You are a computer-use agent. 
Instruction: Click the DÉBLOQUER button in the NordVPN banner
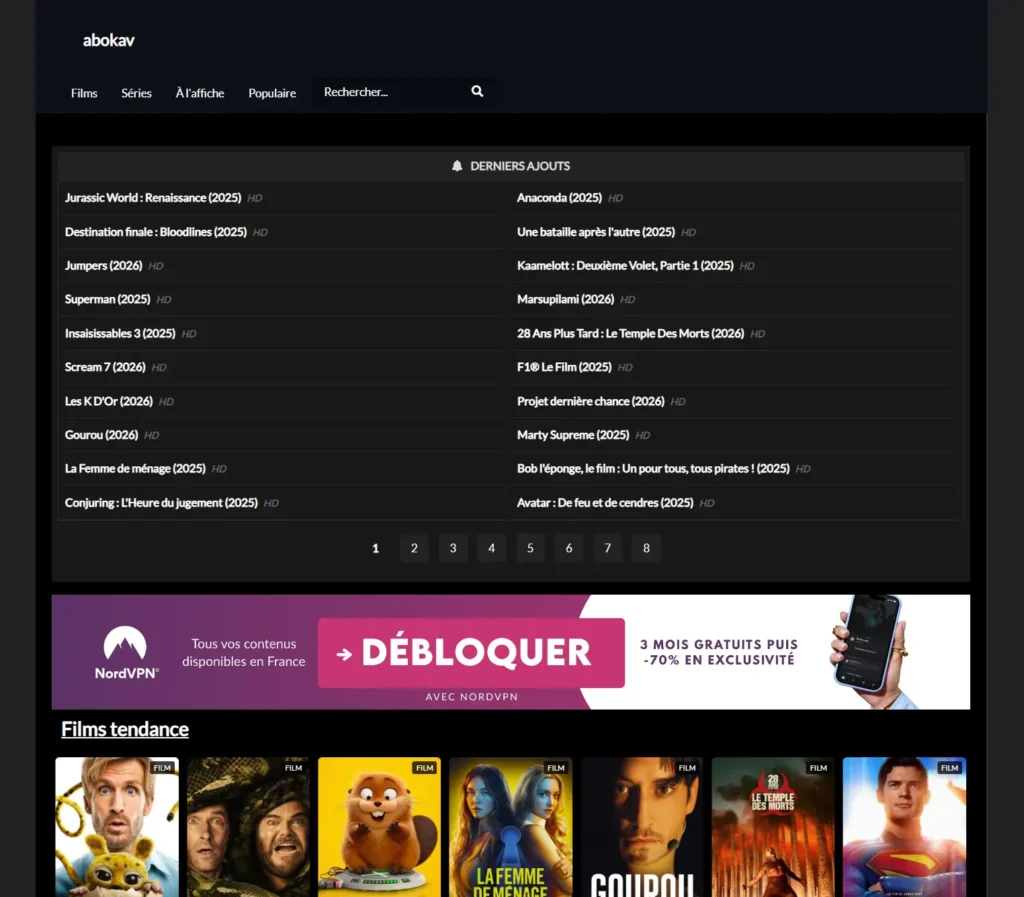[471, 652]
